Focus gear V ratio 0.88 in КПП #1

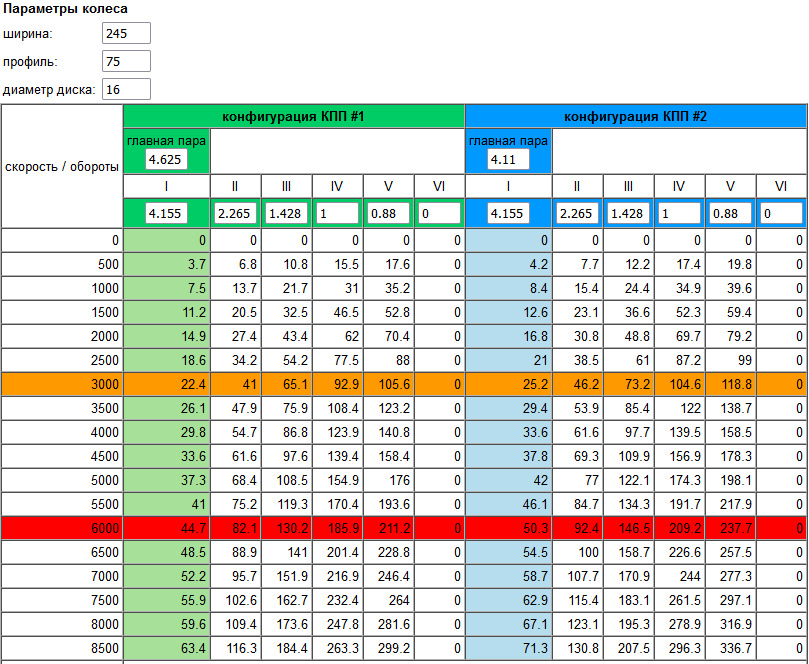pos(389,213)
